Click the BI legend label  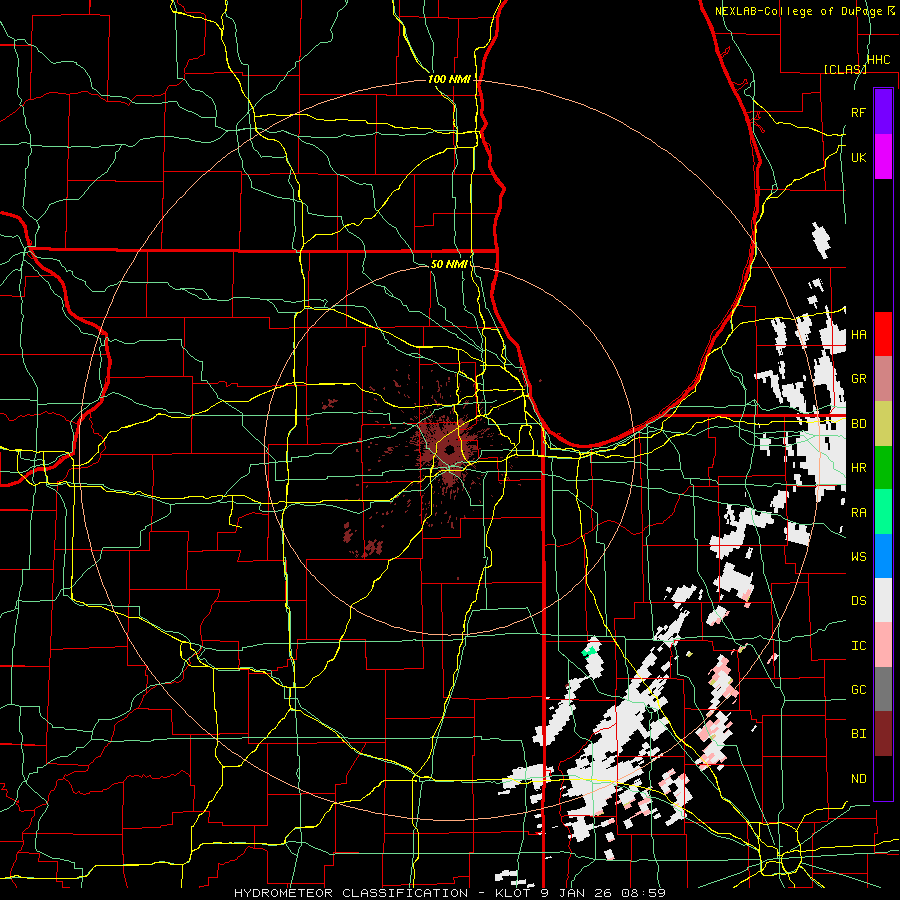[859, 734]
